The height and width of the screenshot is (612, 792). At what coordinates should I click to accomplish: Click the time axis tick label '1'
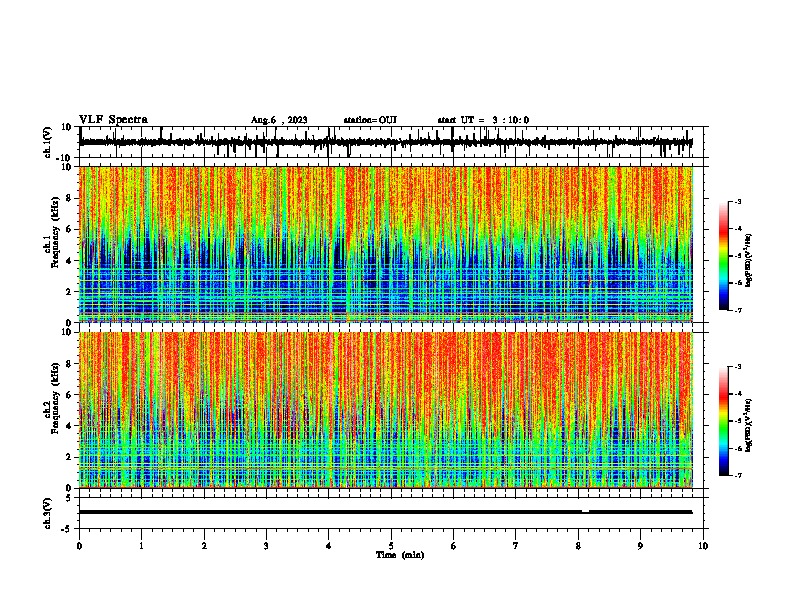coord(141,546)
